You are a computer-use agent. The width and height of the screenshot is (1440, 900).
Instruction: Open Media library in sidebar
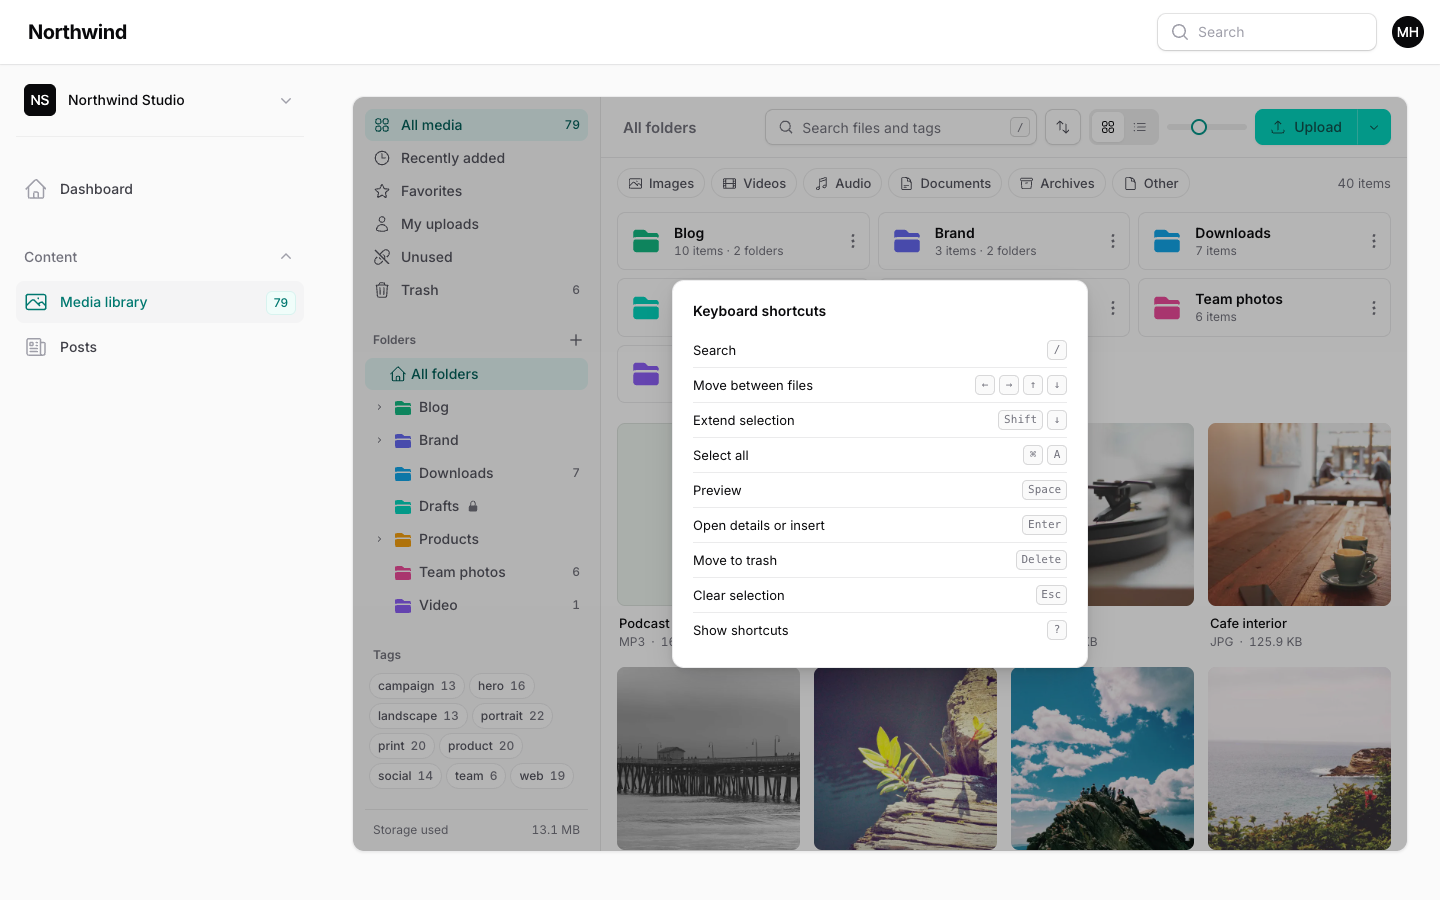pyautogui.click(x=160, y=302)
